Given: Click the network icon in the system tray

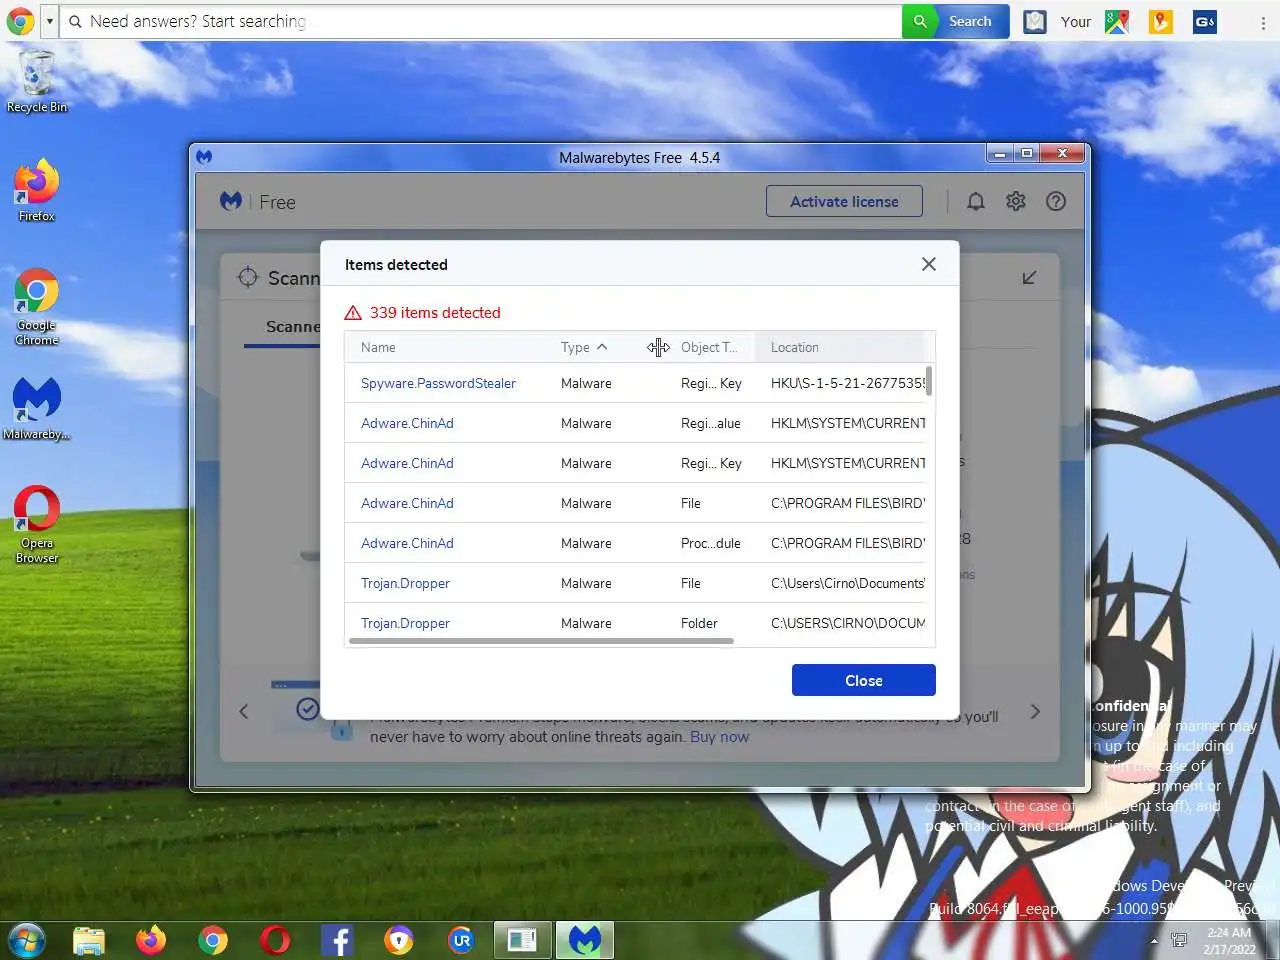Looking at the screenshot, I should coord(1180,941).
